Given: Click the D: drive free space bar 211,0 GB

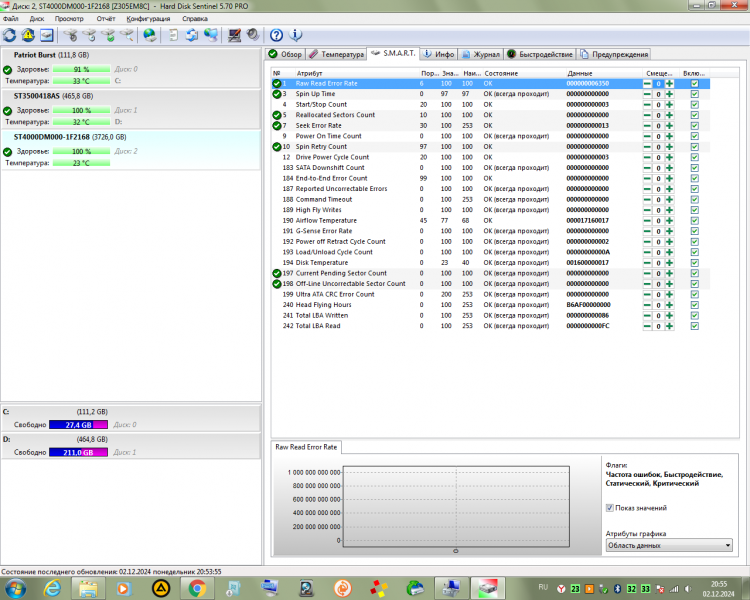Looking at the screenshot, I should coord(78,453).
